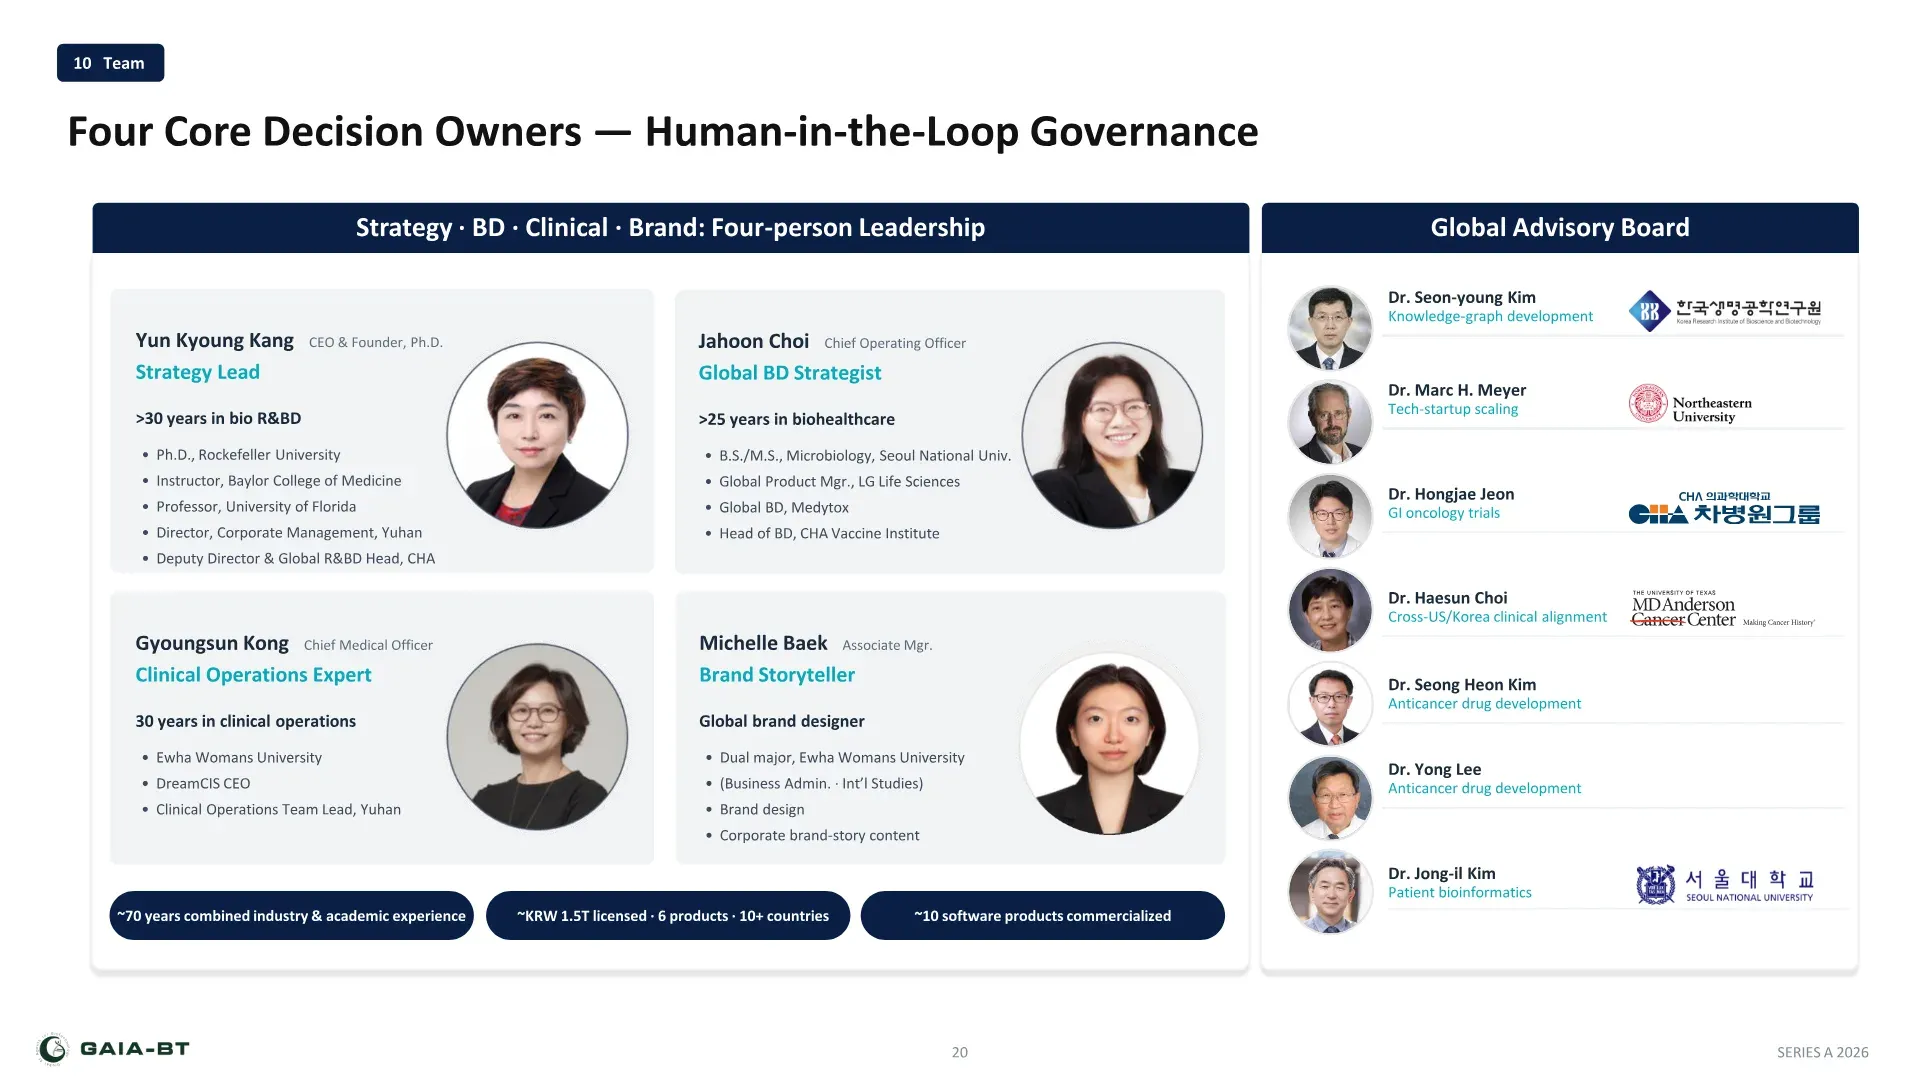Click Dr. Seon-young Kim's advisor photo
This screenshot has width=1919, height=1080.
1330,329
